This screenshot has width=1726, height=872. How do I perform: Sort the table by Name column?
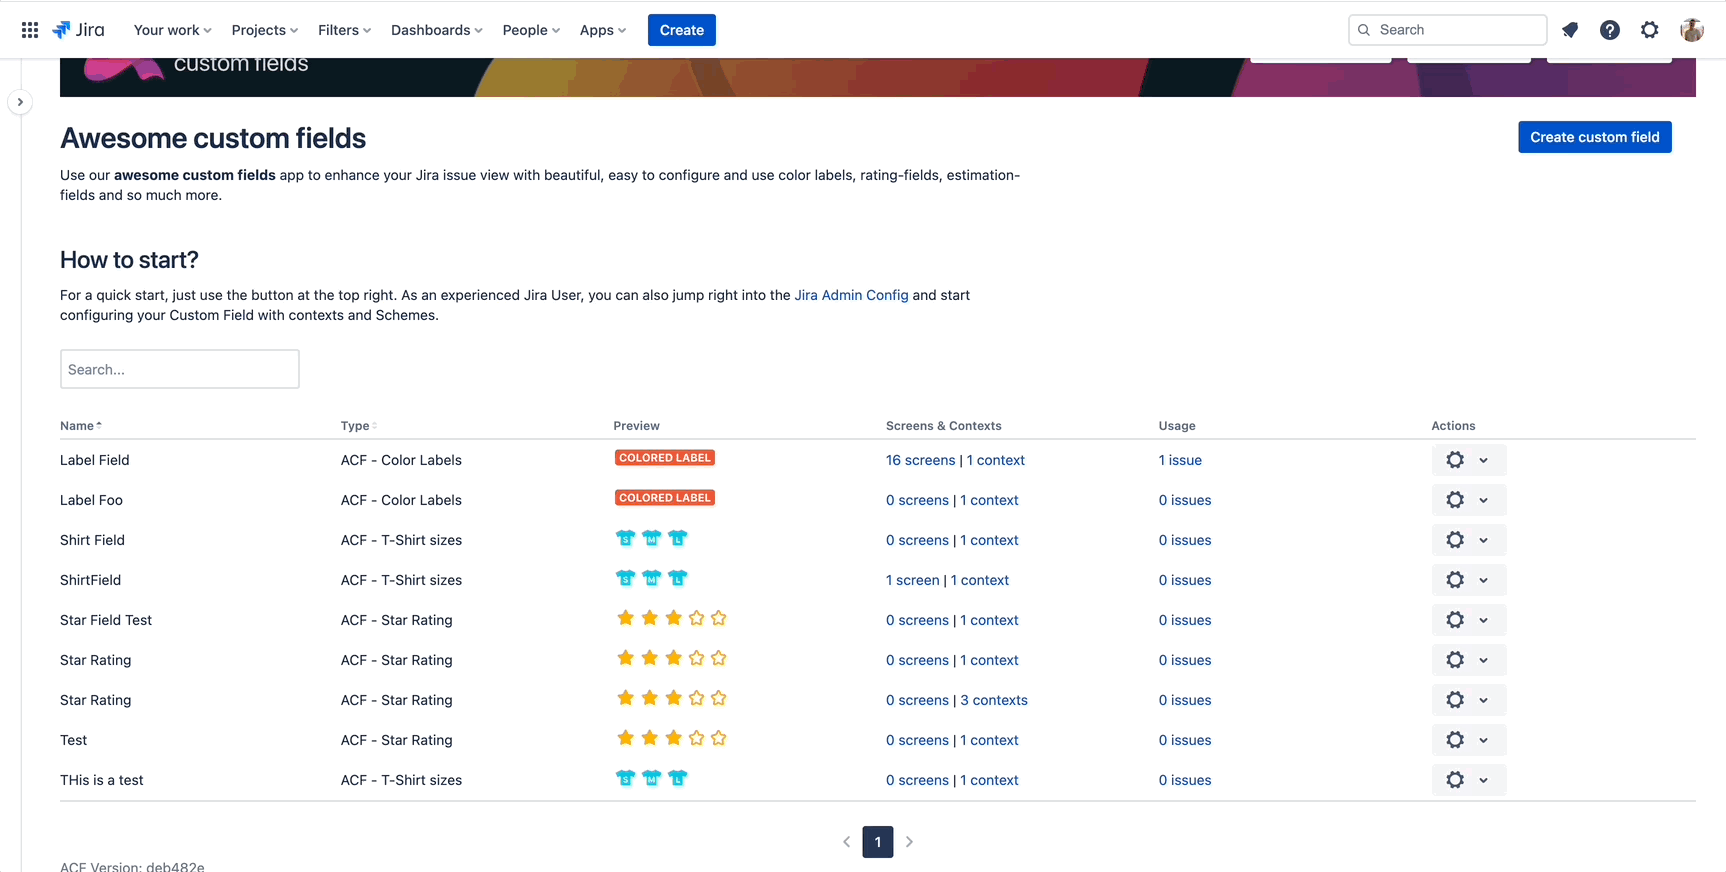(x=80, y=426)
